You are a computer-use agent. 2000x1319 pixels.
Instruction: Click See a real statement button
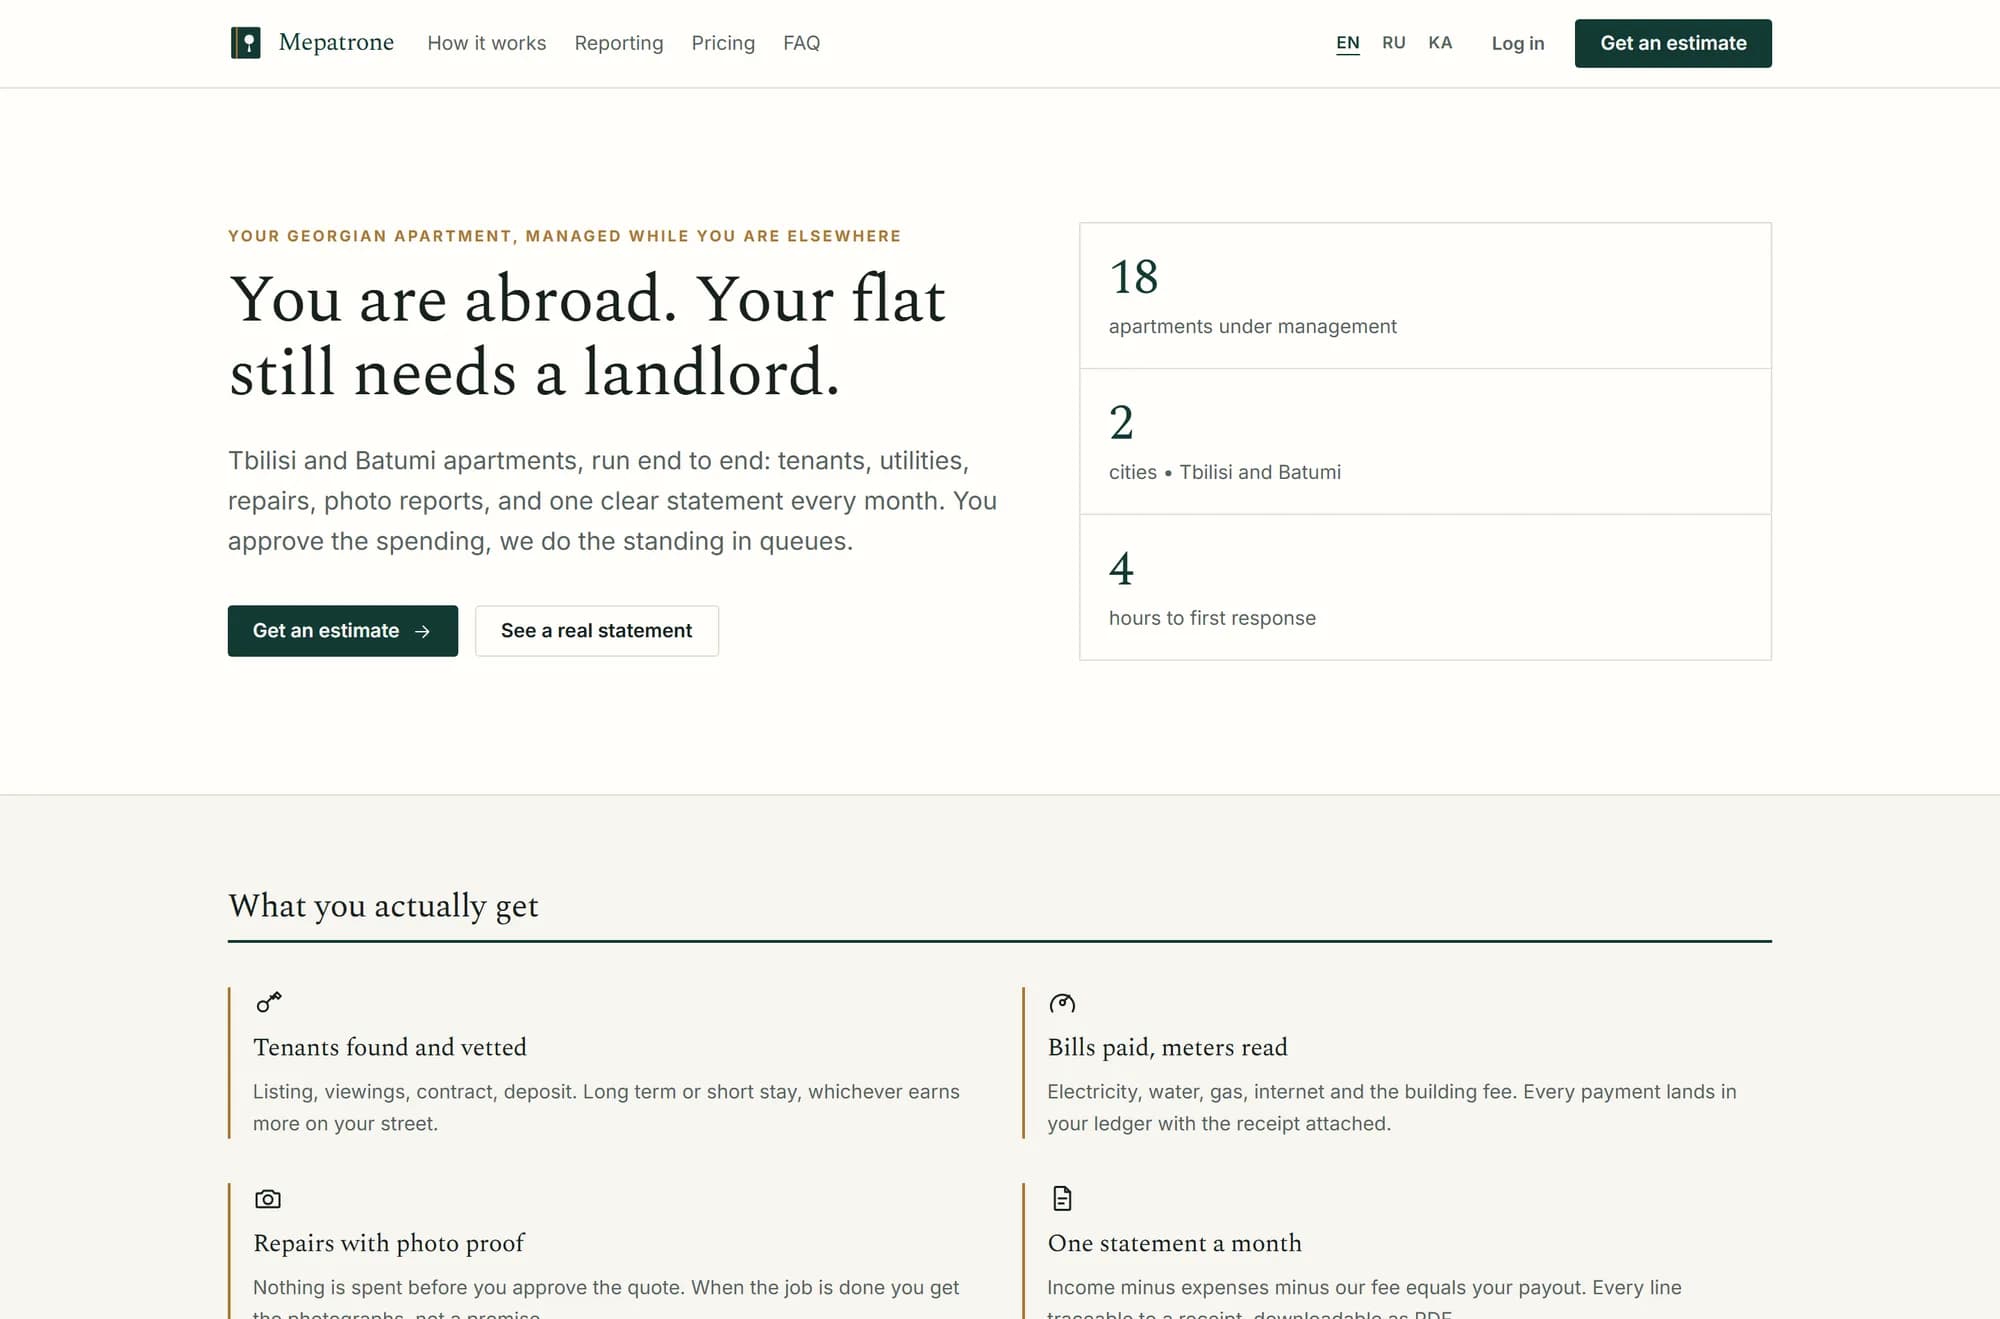click(x=597, y=631)
